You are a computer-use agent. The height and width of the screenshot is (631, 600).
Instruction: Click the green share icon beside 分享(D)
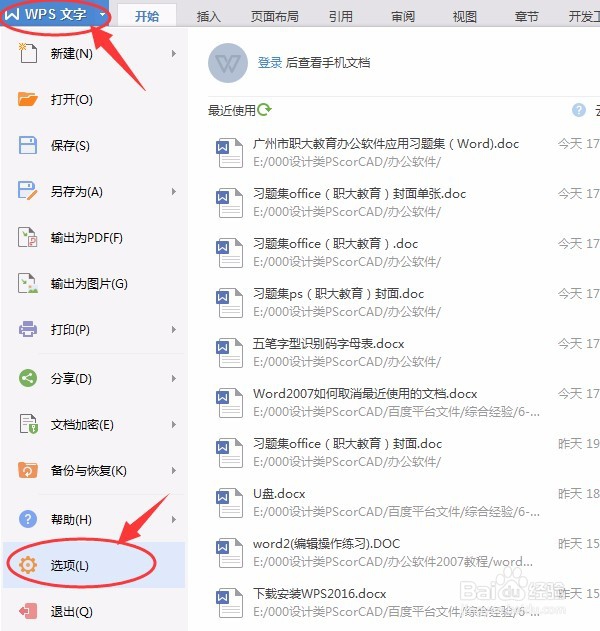pos(28,378)
